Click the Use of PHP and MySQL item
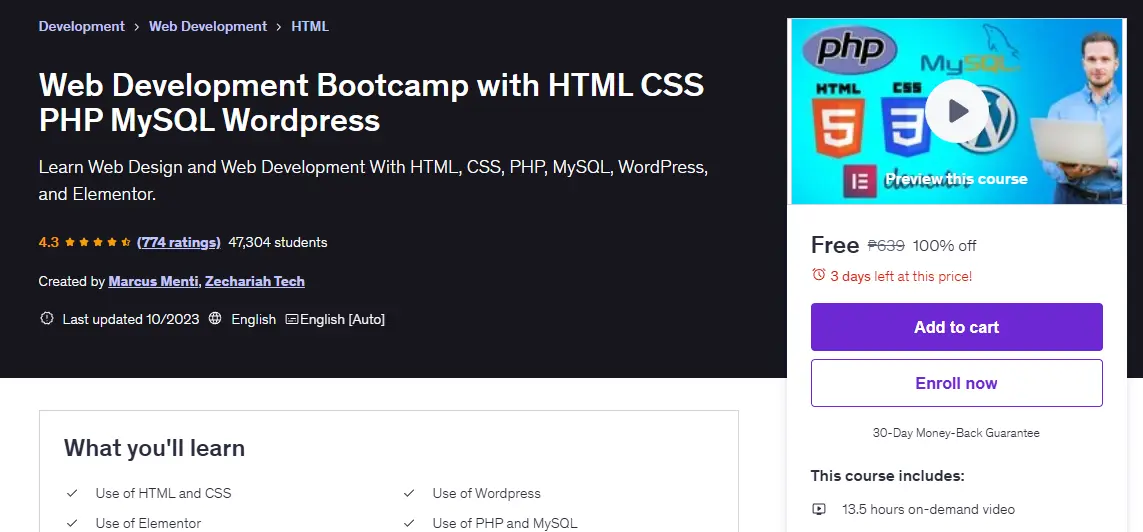 [504, 523]
